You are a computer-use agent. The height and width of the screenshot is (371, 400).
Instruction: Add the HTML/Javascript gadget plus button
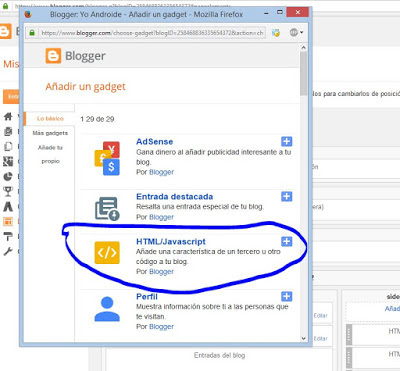pyautogui.click(x=287, y=241)
